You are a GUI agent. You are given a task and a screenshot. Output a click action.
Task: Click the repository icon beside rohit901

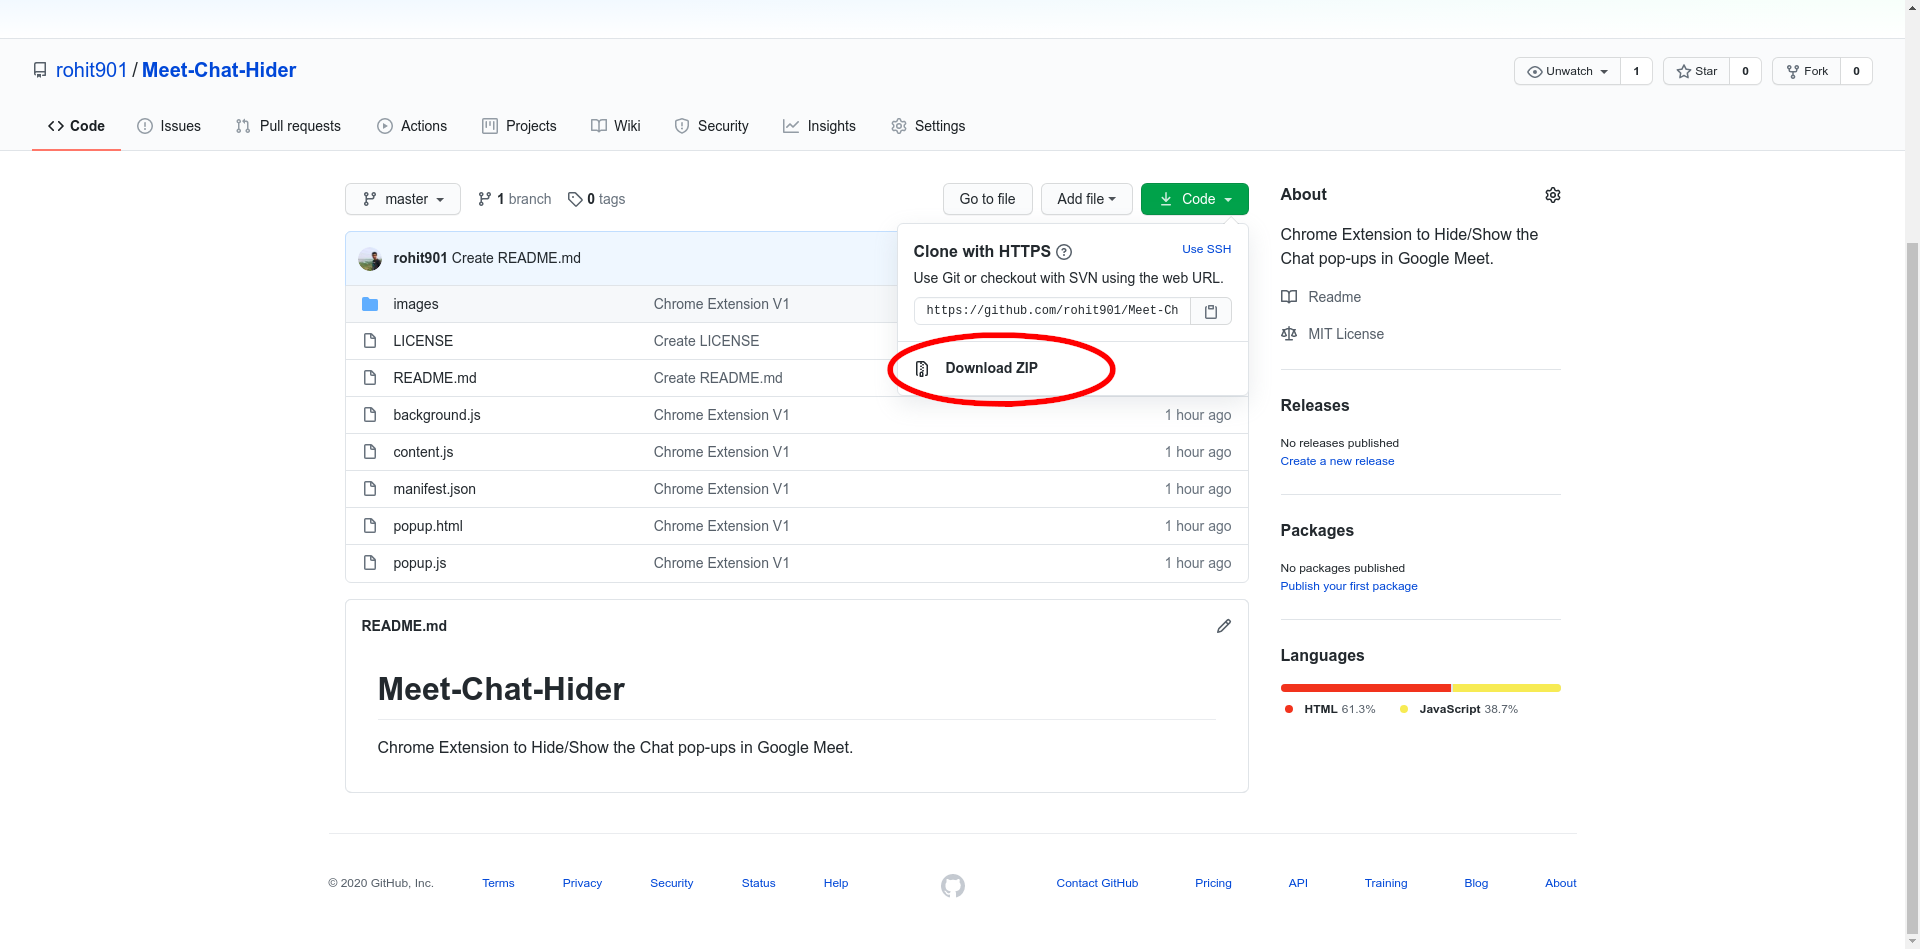coord(40,70)
